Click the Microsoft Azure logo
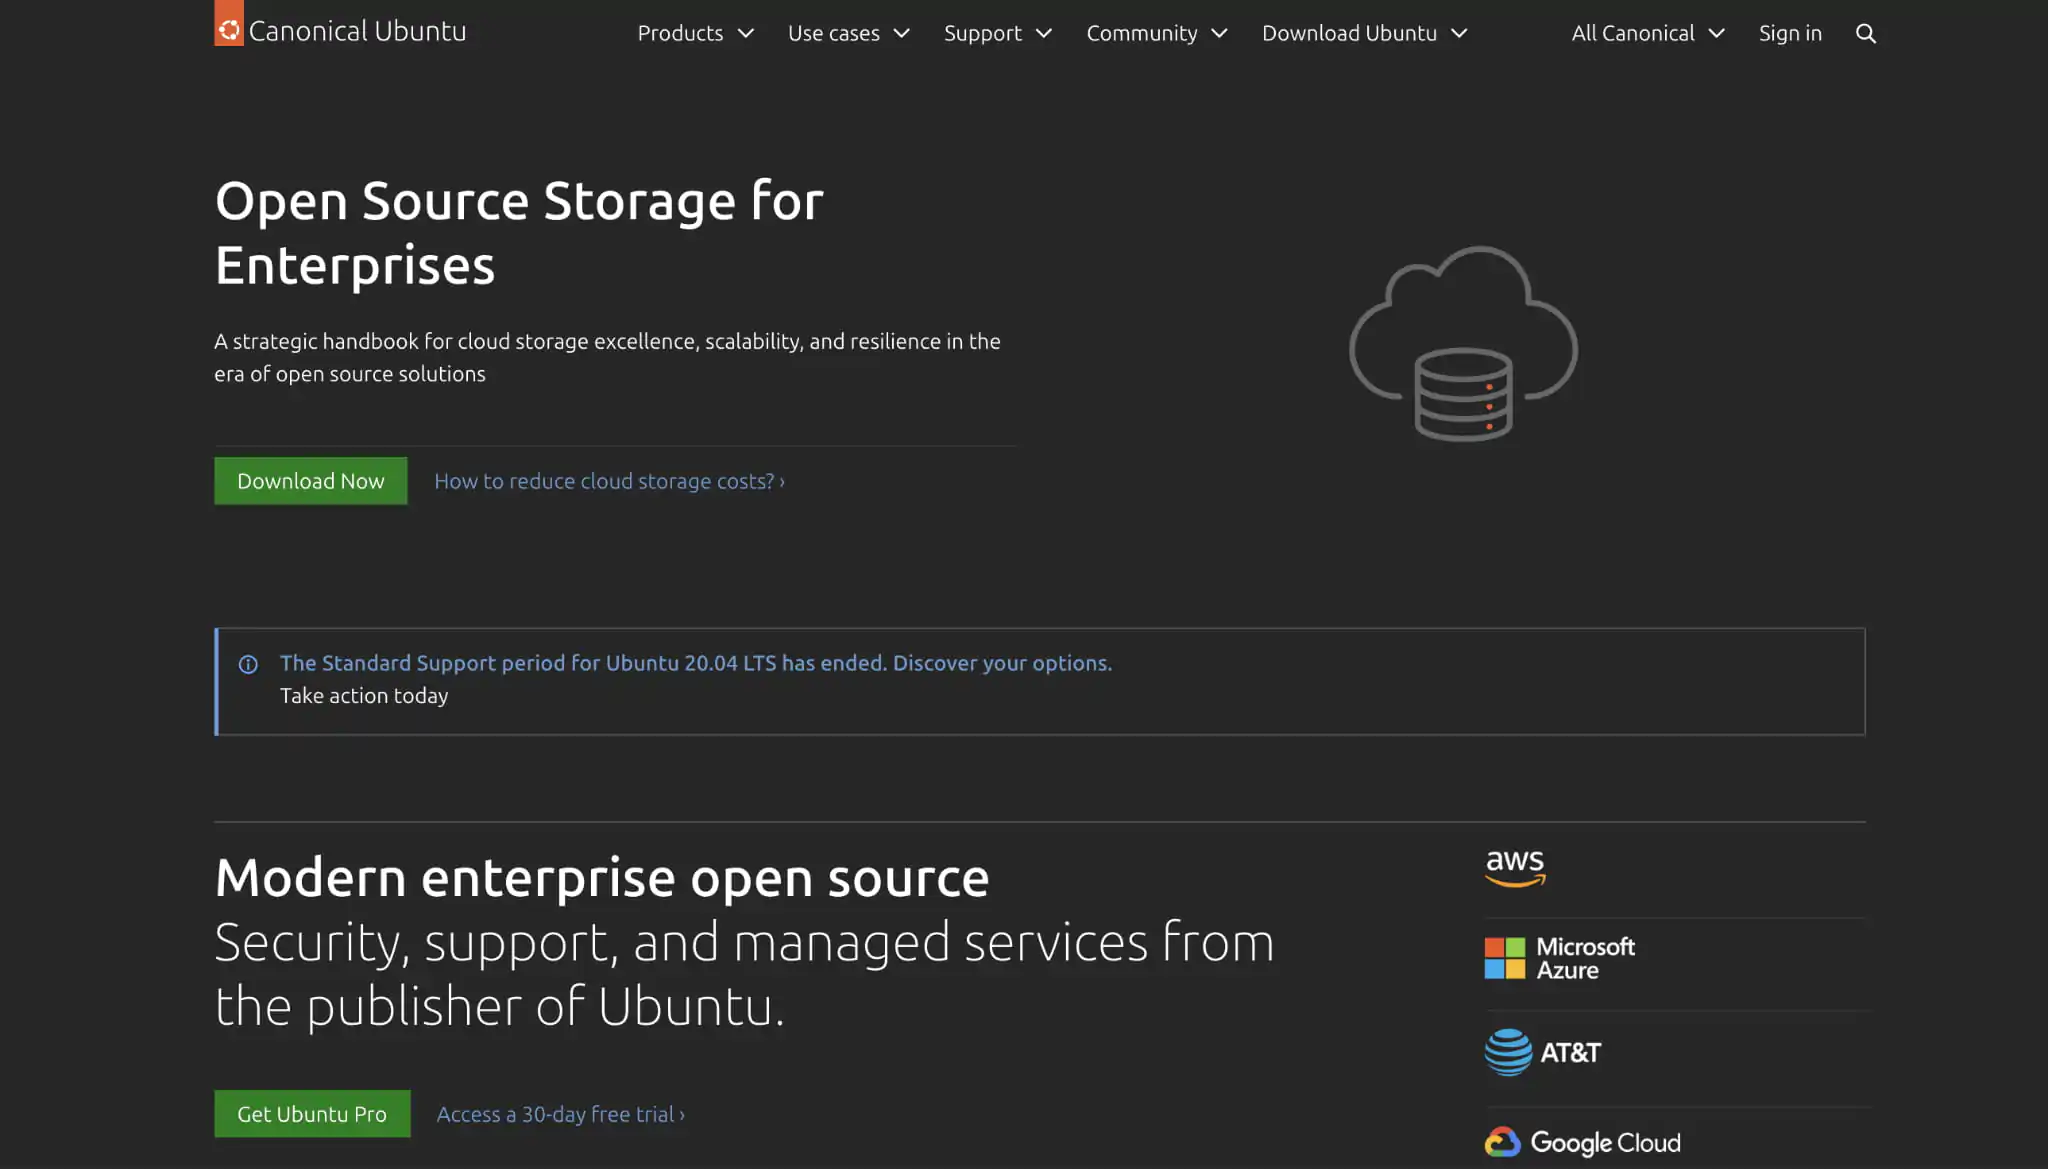This screenshot has width=2048, height=1169. click(1559, 958)
